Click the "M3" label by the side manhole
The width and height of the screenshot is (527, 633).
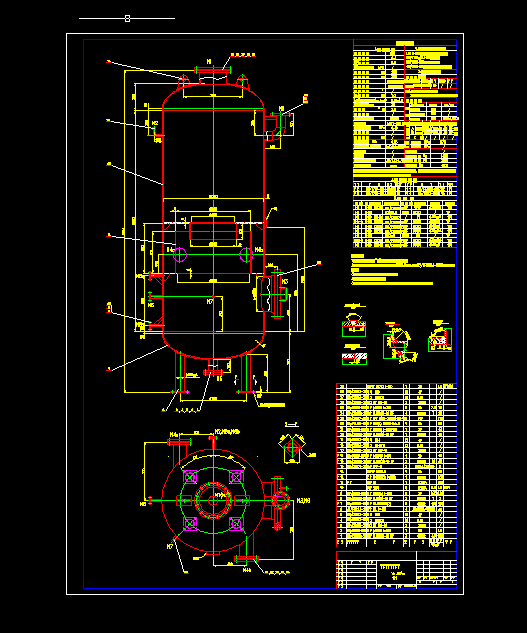click(x=285, y=281)
